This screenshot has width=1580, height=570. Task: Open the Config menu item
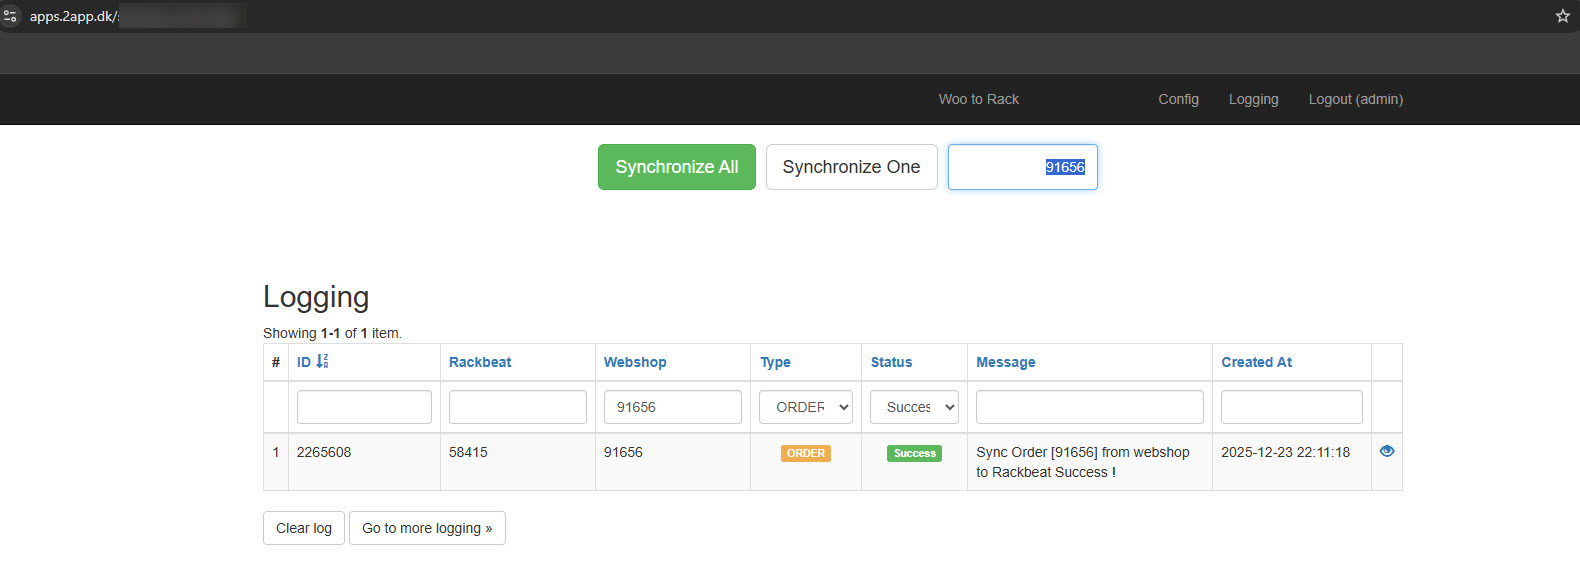[x=1178, y=99]
